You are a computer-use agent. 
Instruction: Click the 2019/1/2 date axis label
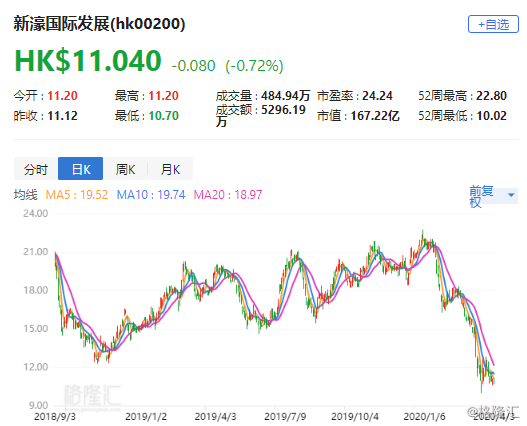[146, 417]
